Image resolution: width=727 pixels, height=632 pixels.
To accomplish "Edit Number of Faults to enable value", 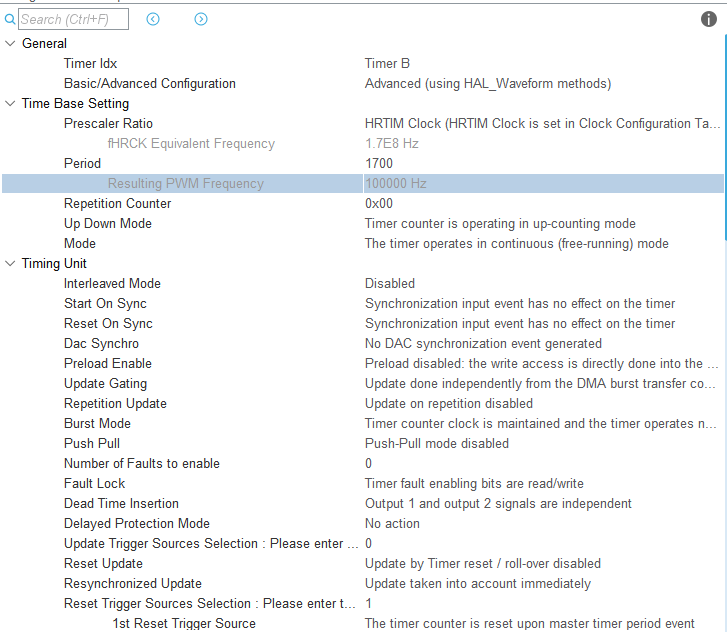I will (x=368, y=463).
